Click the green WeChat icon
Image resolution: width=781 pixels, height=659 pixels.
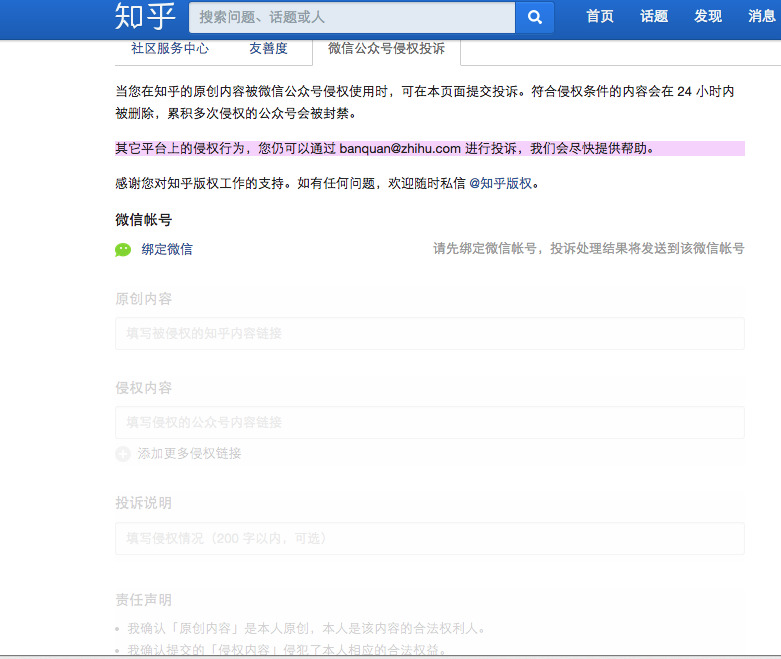[123, 250]
